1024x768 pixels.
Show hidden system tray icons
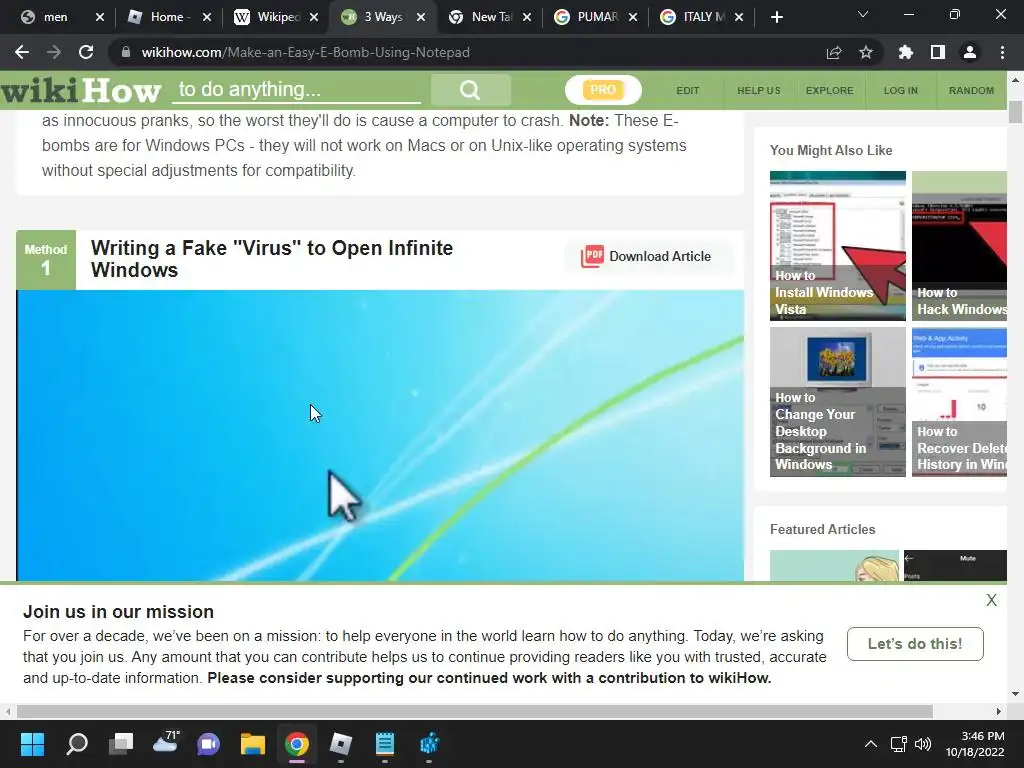[x=871, y=744]
